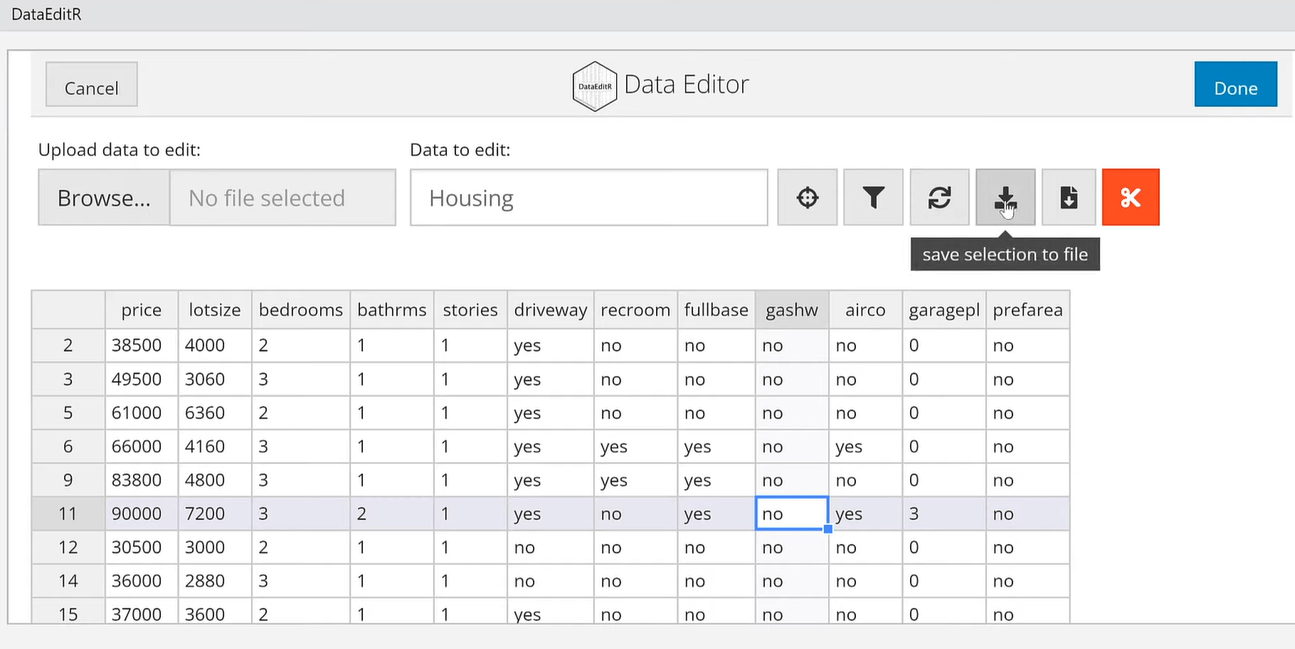Click lotsize cell 4000
This screenshot has width=1295, height=649.
click(x=215, y=345)
